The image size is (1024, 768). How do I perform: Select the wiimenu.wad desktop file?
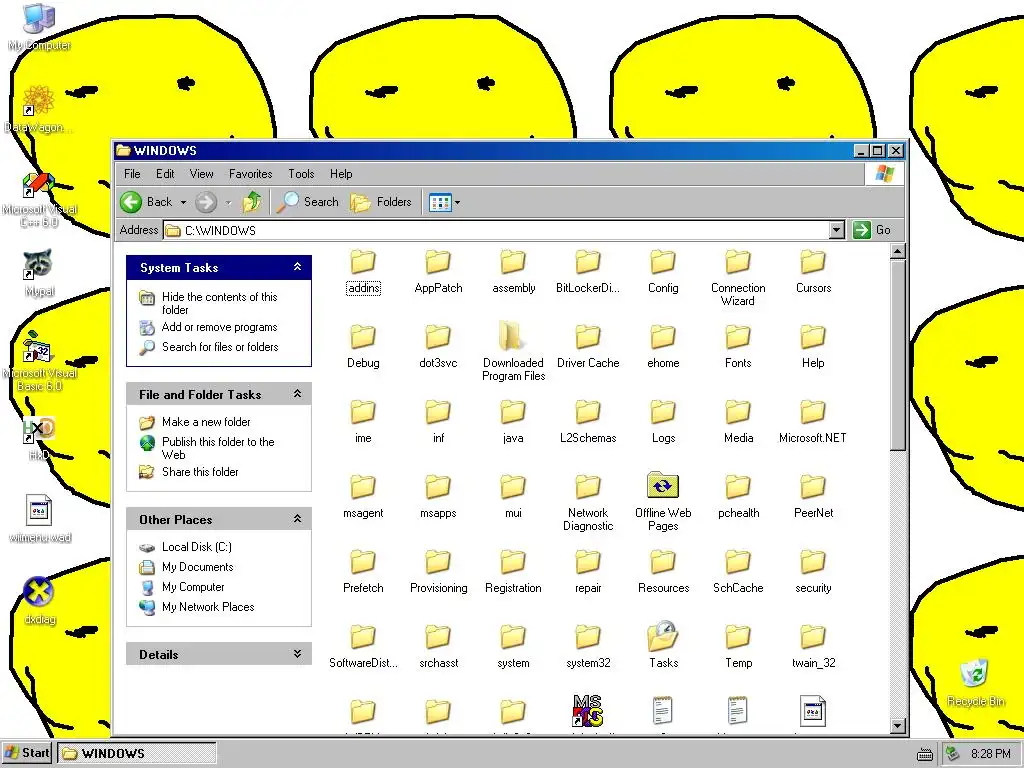(39, 519)
